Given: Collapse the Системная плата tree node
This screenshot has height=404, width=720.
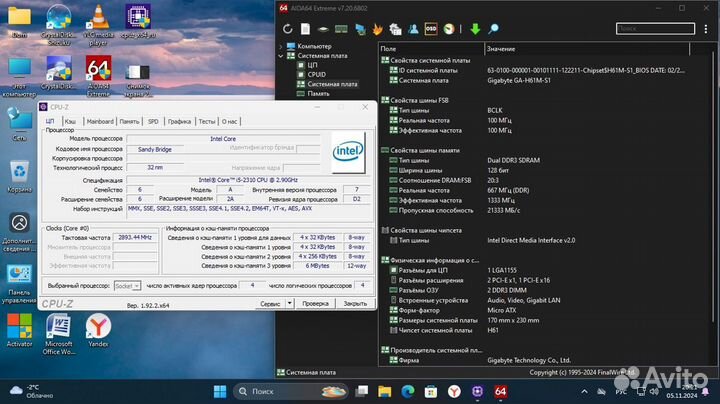Looking at the screenshot, I should tap(281, 56).
